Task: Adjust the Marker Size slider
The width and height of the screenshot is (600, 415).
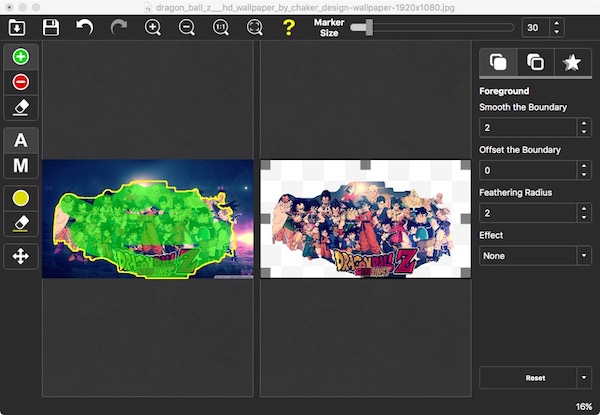Action: click(x=432, y=28)
